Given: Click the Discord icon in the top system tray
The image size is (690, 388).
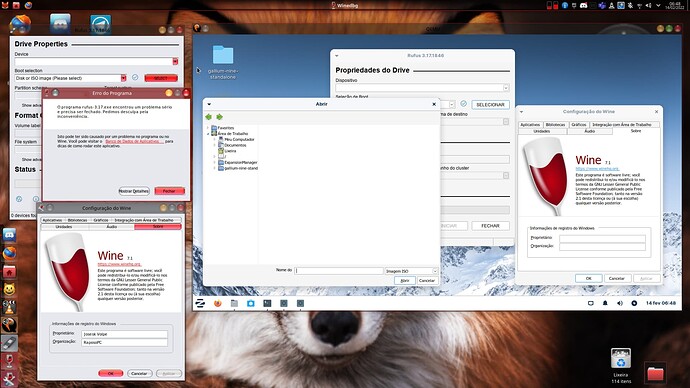Looking at the screenshot, I should click(584, 5).
